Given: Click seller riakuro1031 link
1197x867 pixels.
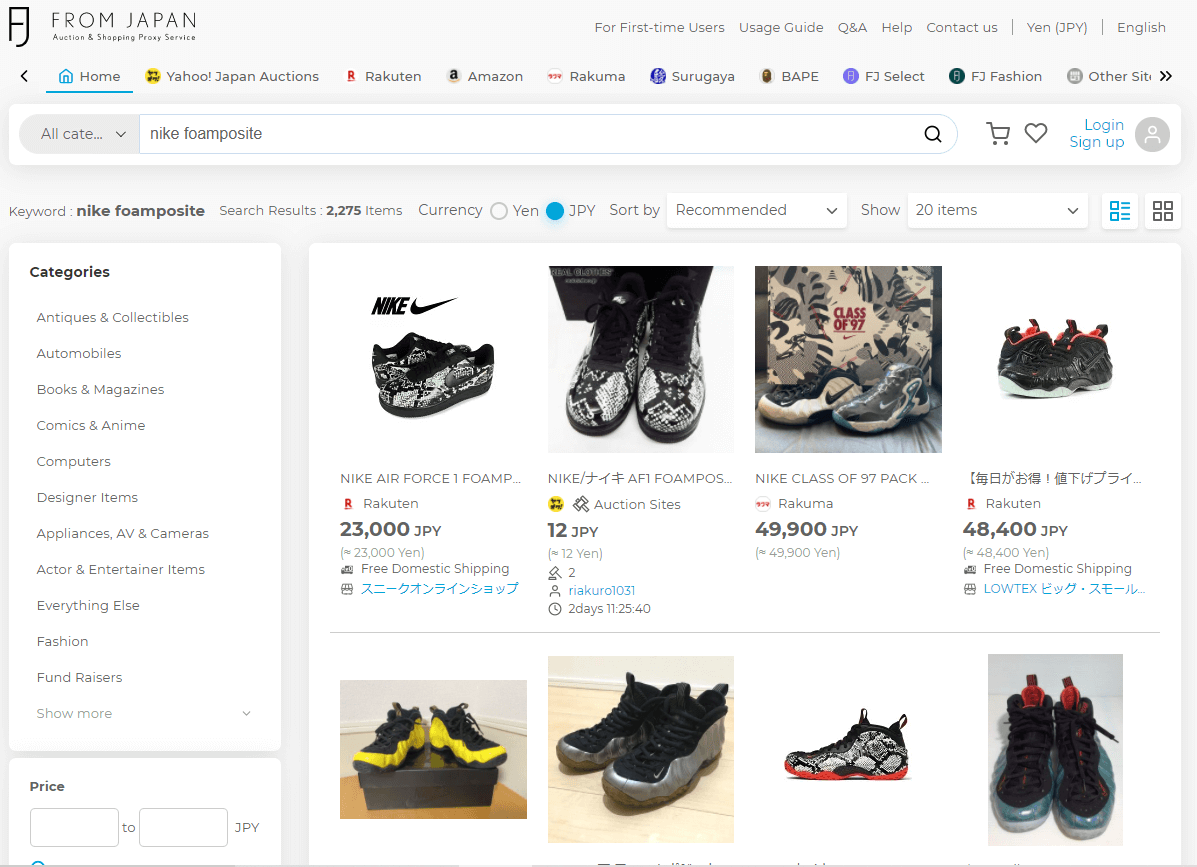Looking at the screenshot, I should 602,590.
